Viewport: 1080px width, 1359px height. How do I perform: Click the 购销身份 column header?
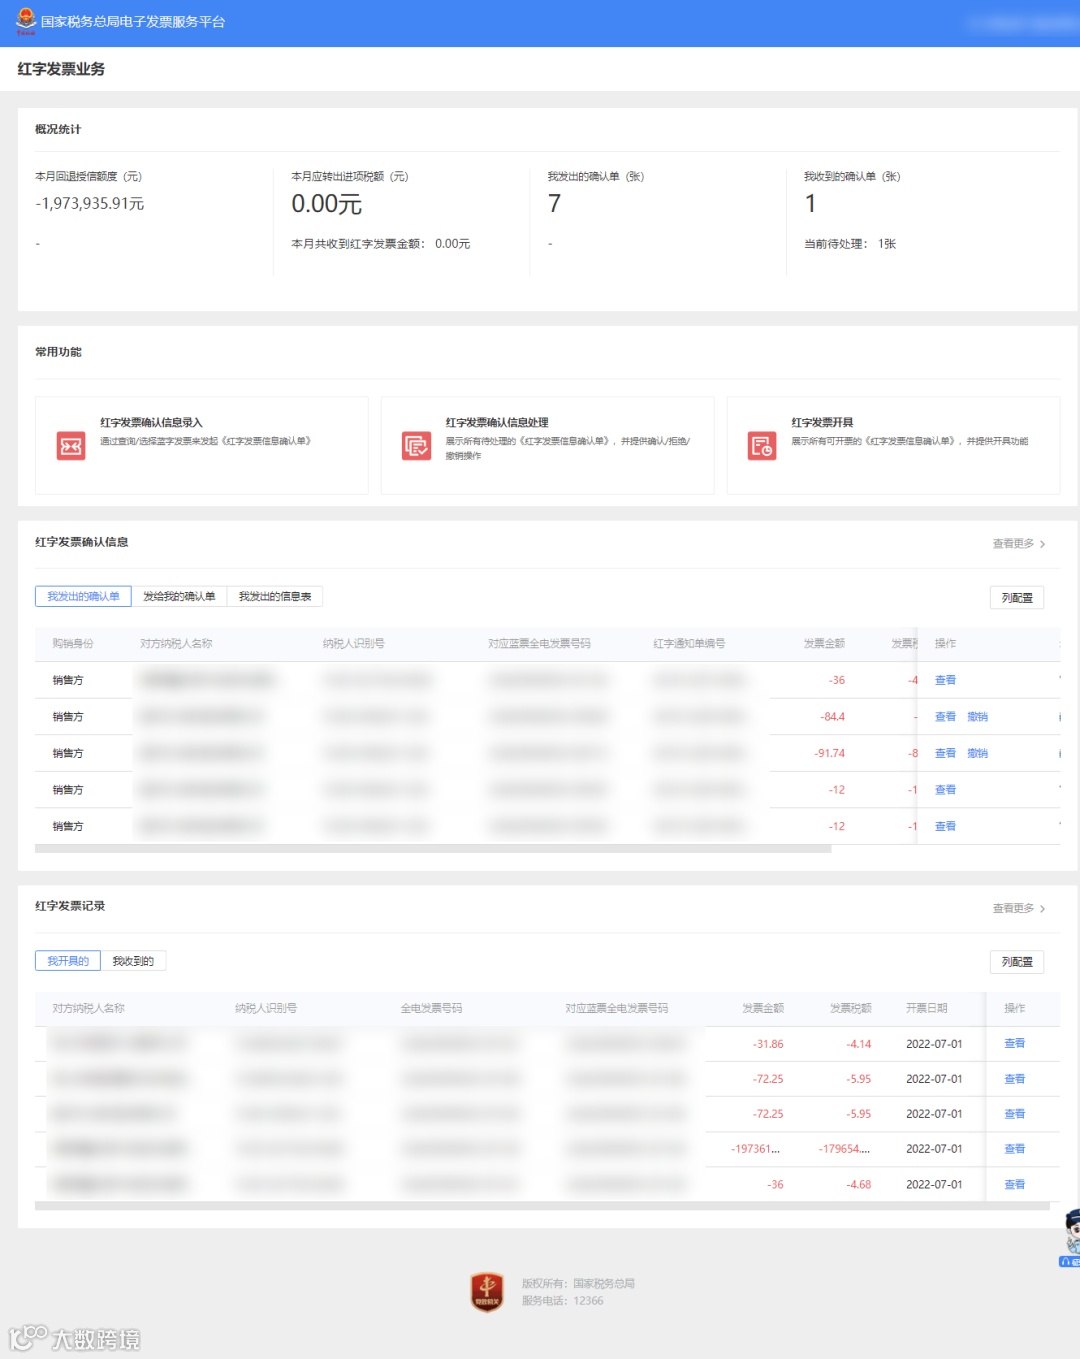coord(73,643)
